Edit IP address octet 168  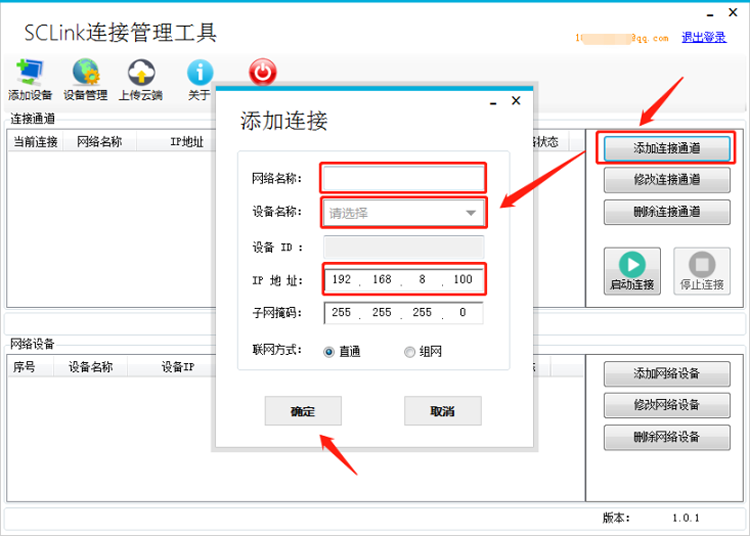382,279
